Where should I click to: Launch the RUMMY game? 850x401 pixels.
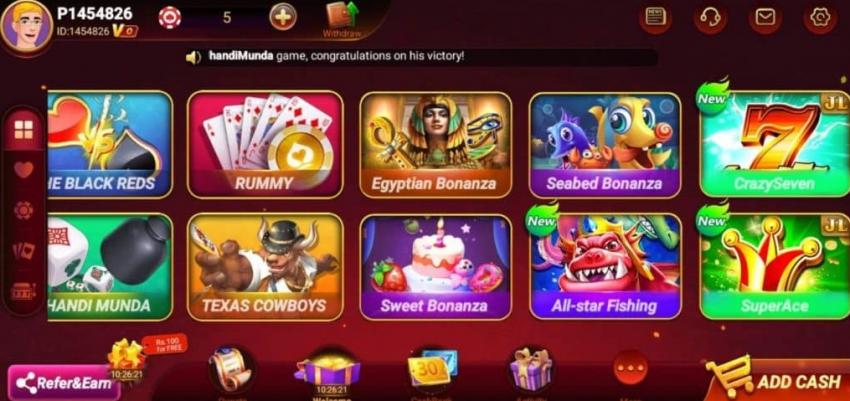point(265,144)
